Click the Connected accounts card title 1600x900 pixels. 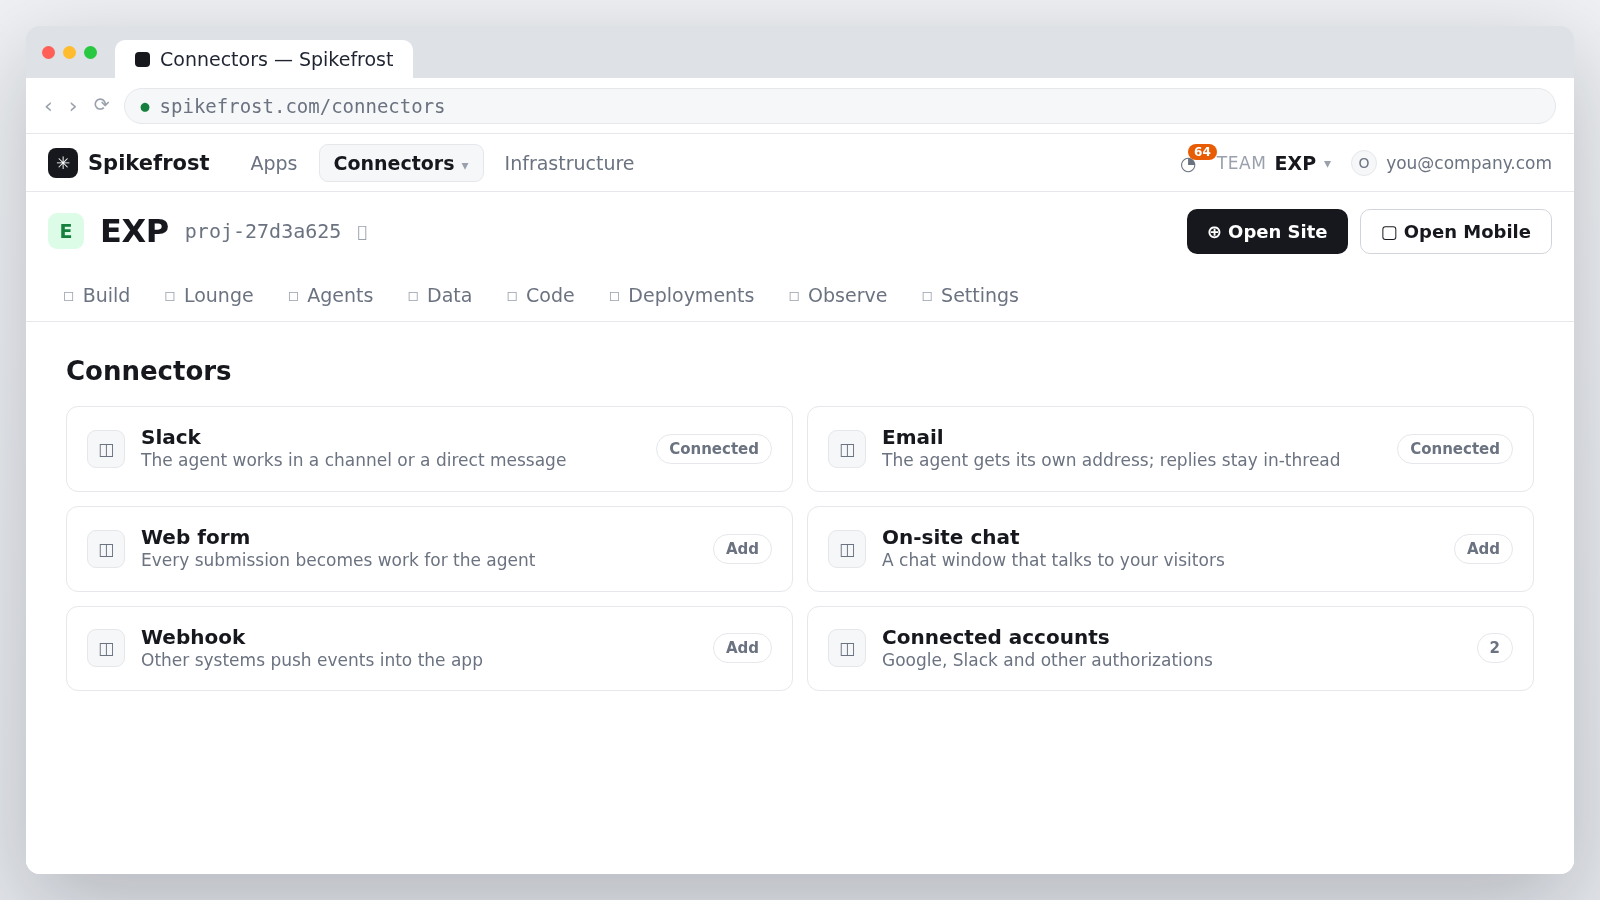(996, 637)
